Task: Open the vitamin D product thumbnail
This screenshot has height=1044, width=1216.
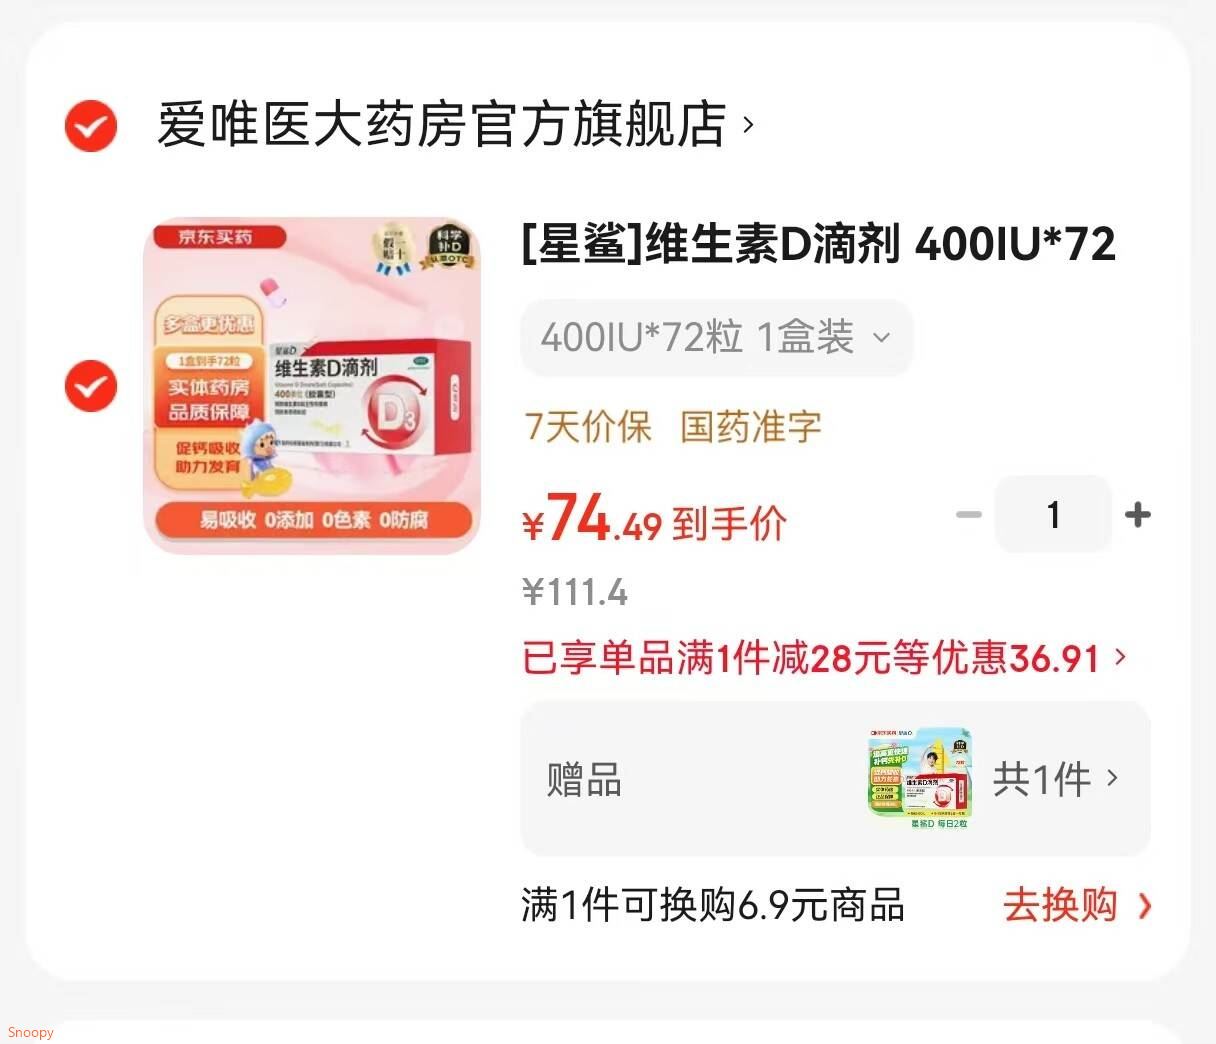Action: coord(312,386)
